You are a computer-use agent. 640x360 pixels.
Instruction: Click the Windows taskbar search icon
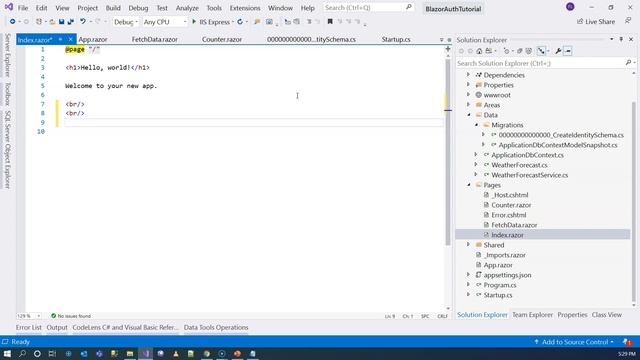click(22, 353)
